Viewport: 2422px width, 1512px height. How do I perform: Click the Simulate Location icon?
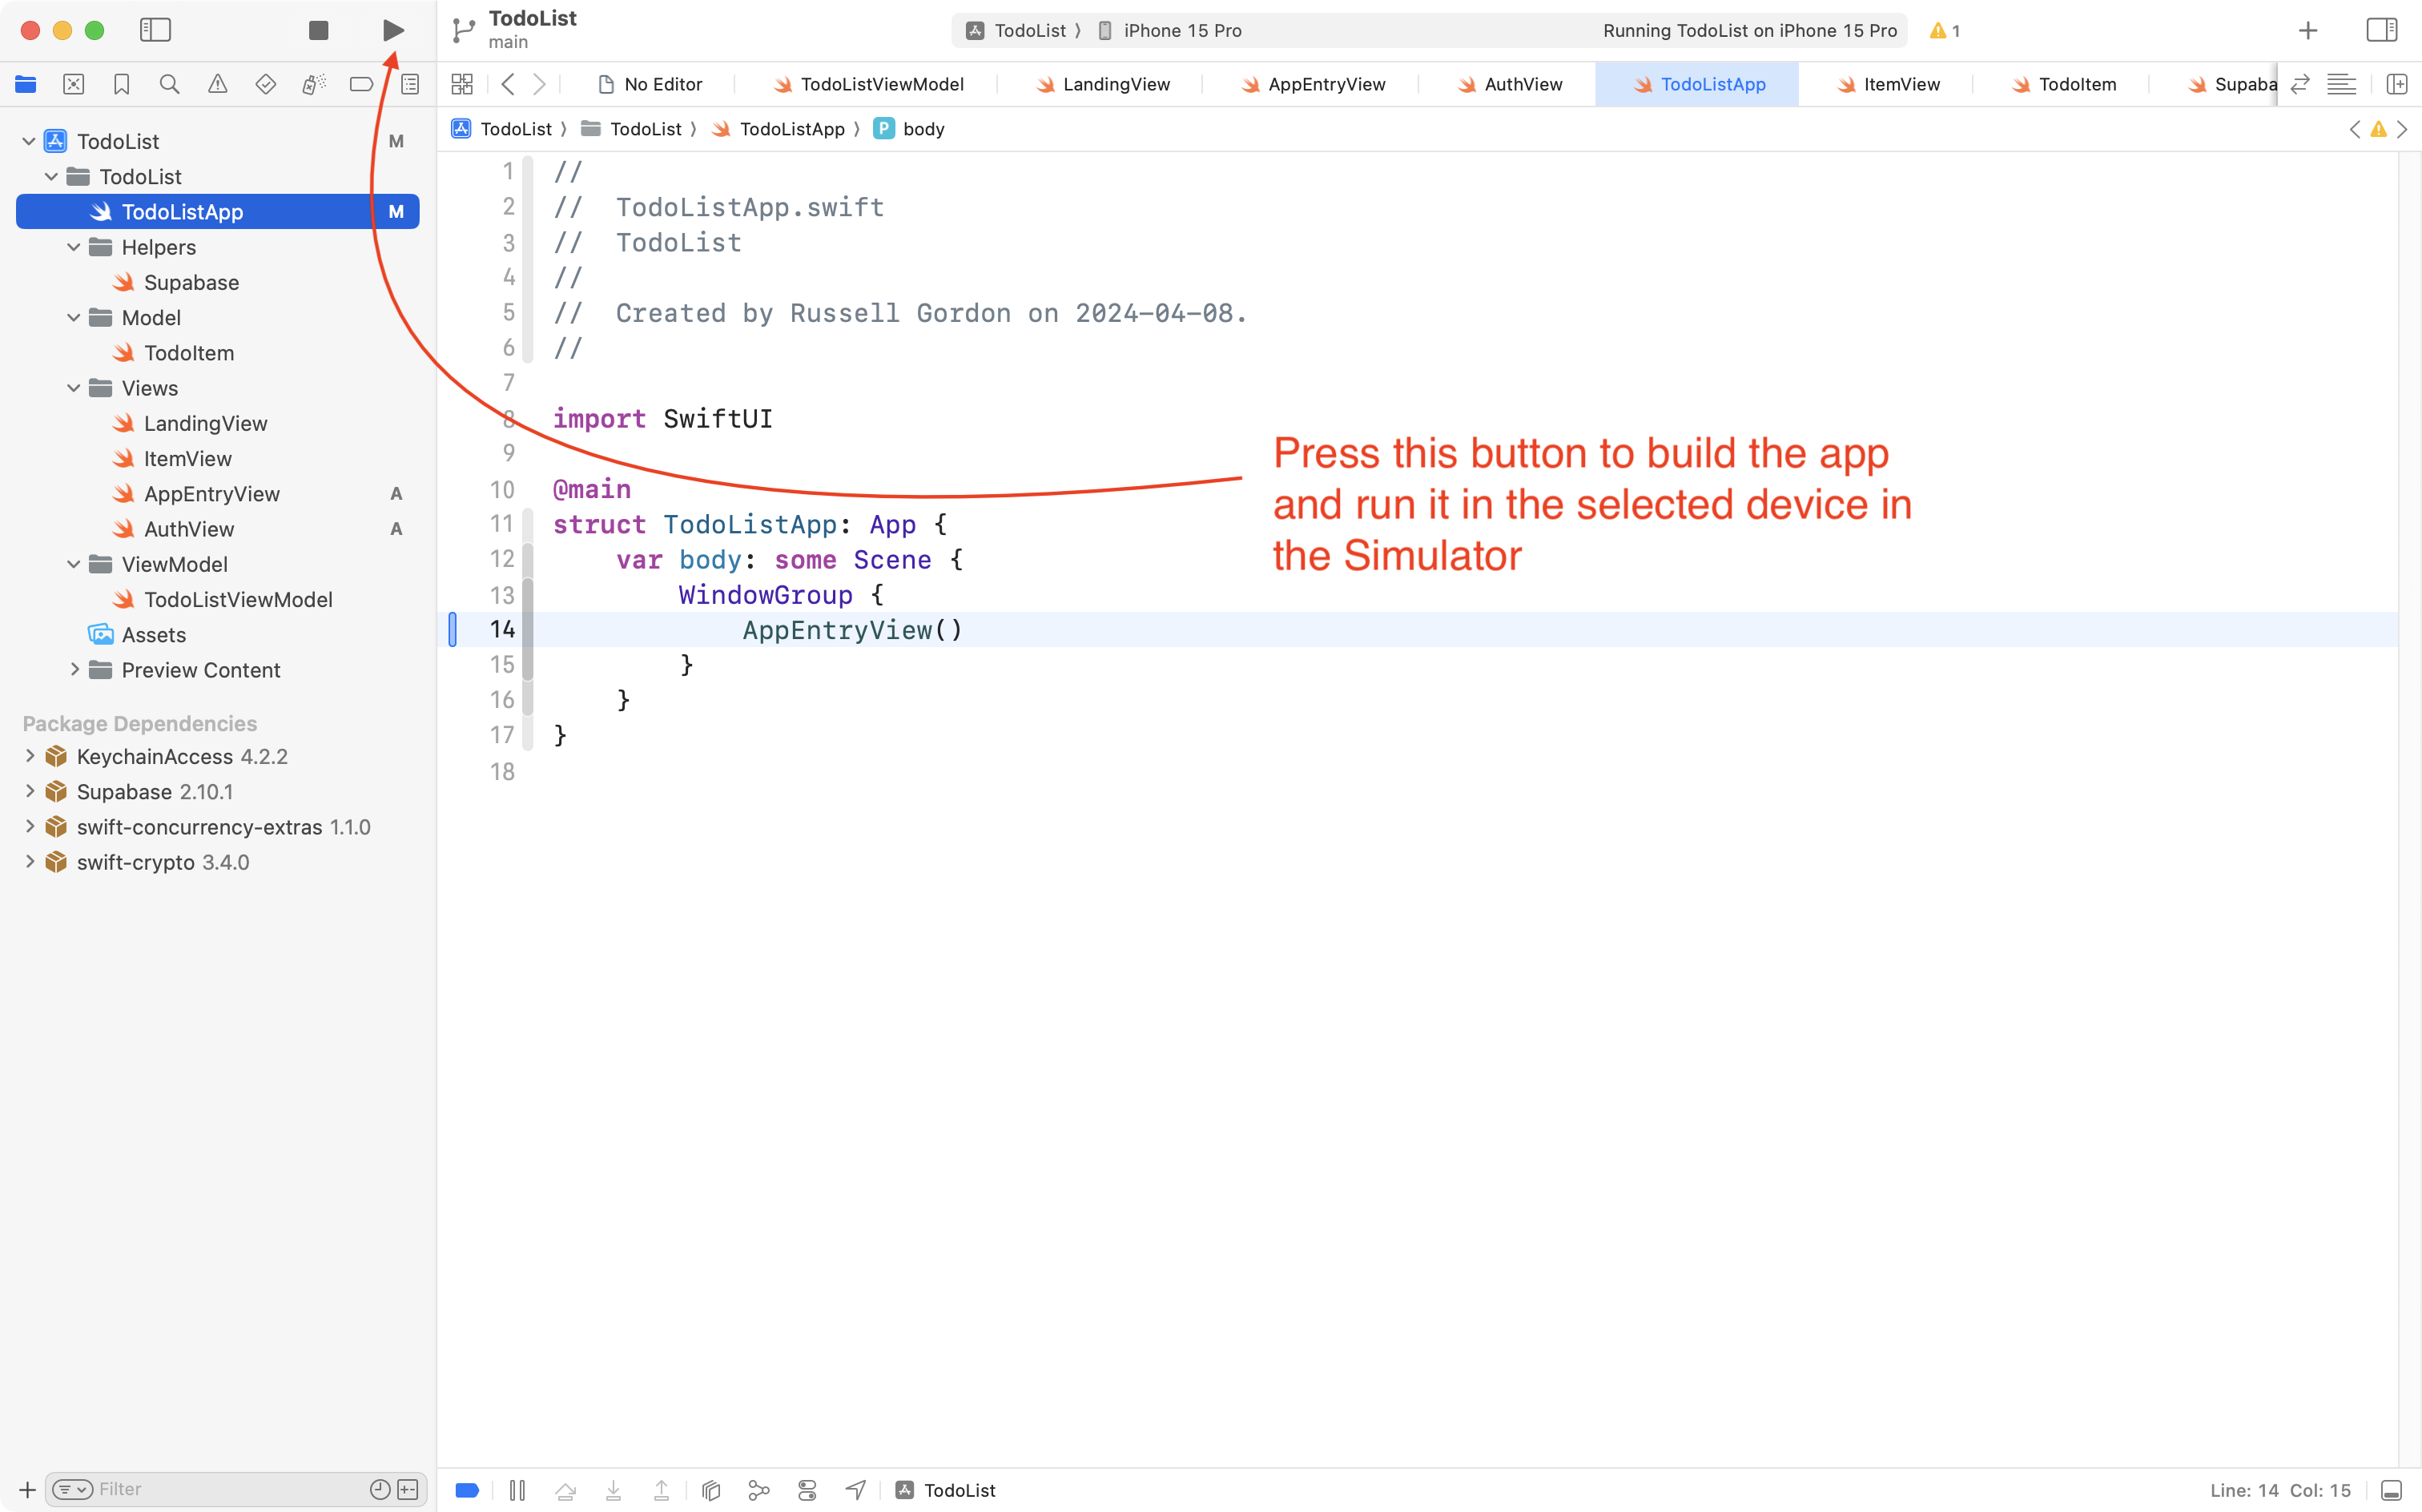tap(855, 1490)
